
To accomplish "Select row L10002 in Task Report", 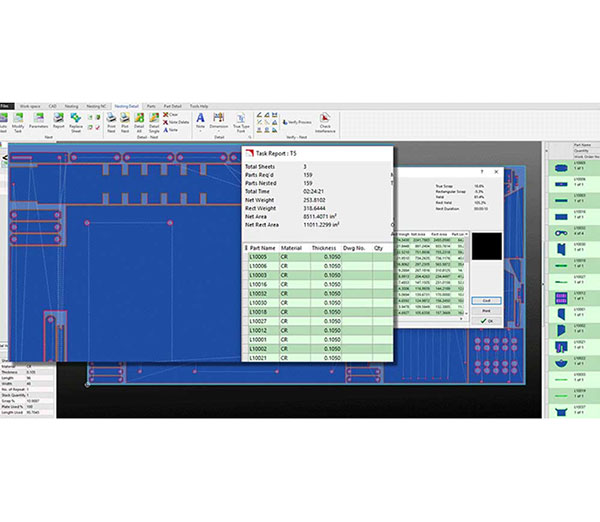I will tap(318, 349).
